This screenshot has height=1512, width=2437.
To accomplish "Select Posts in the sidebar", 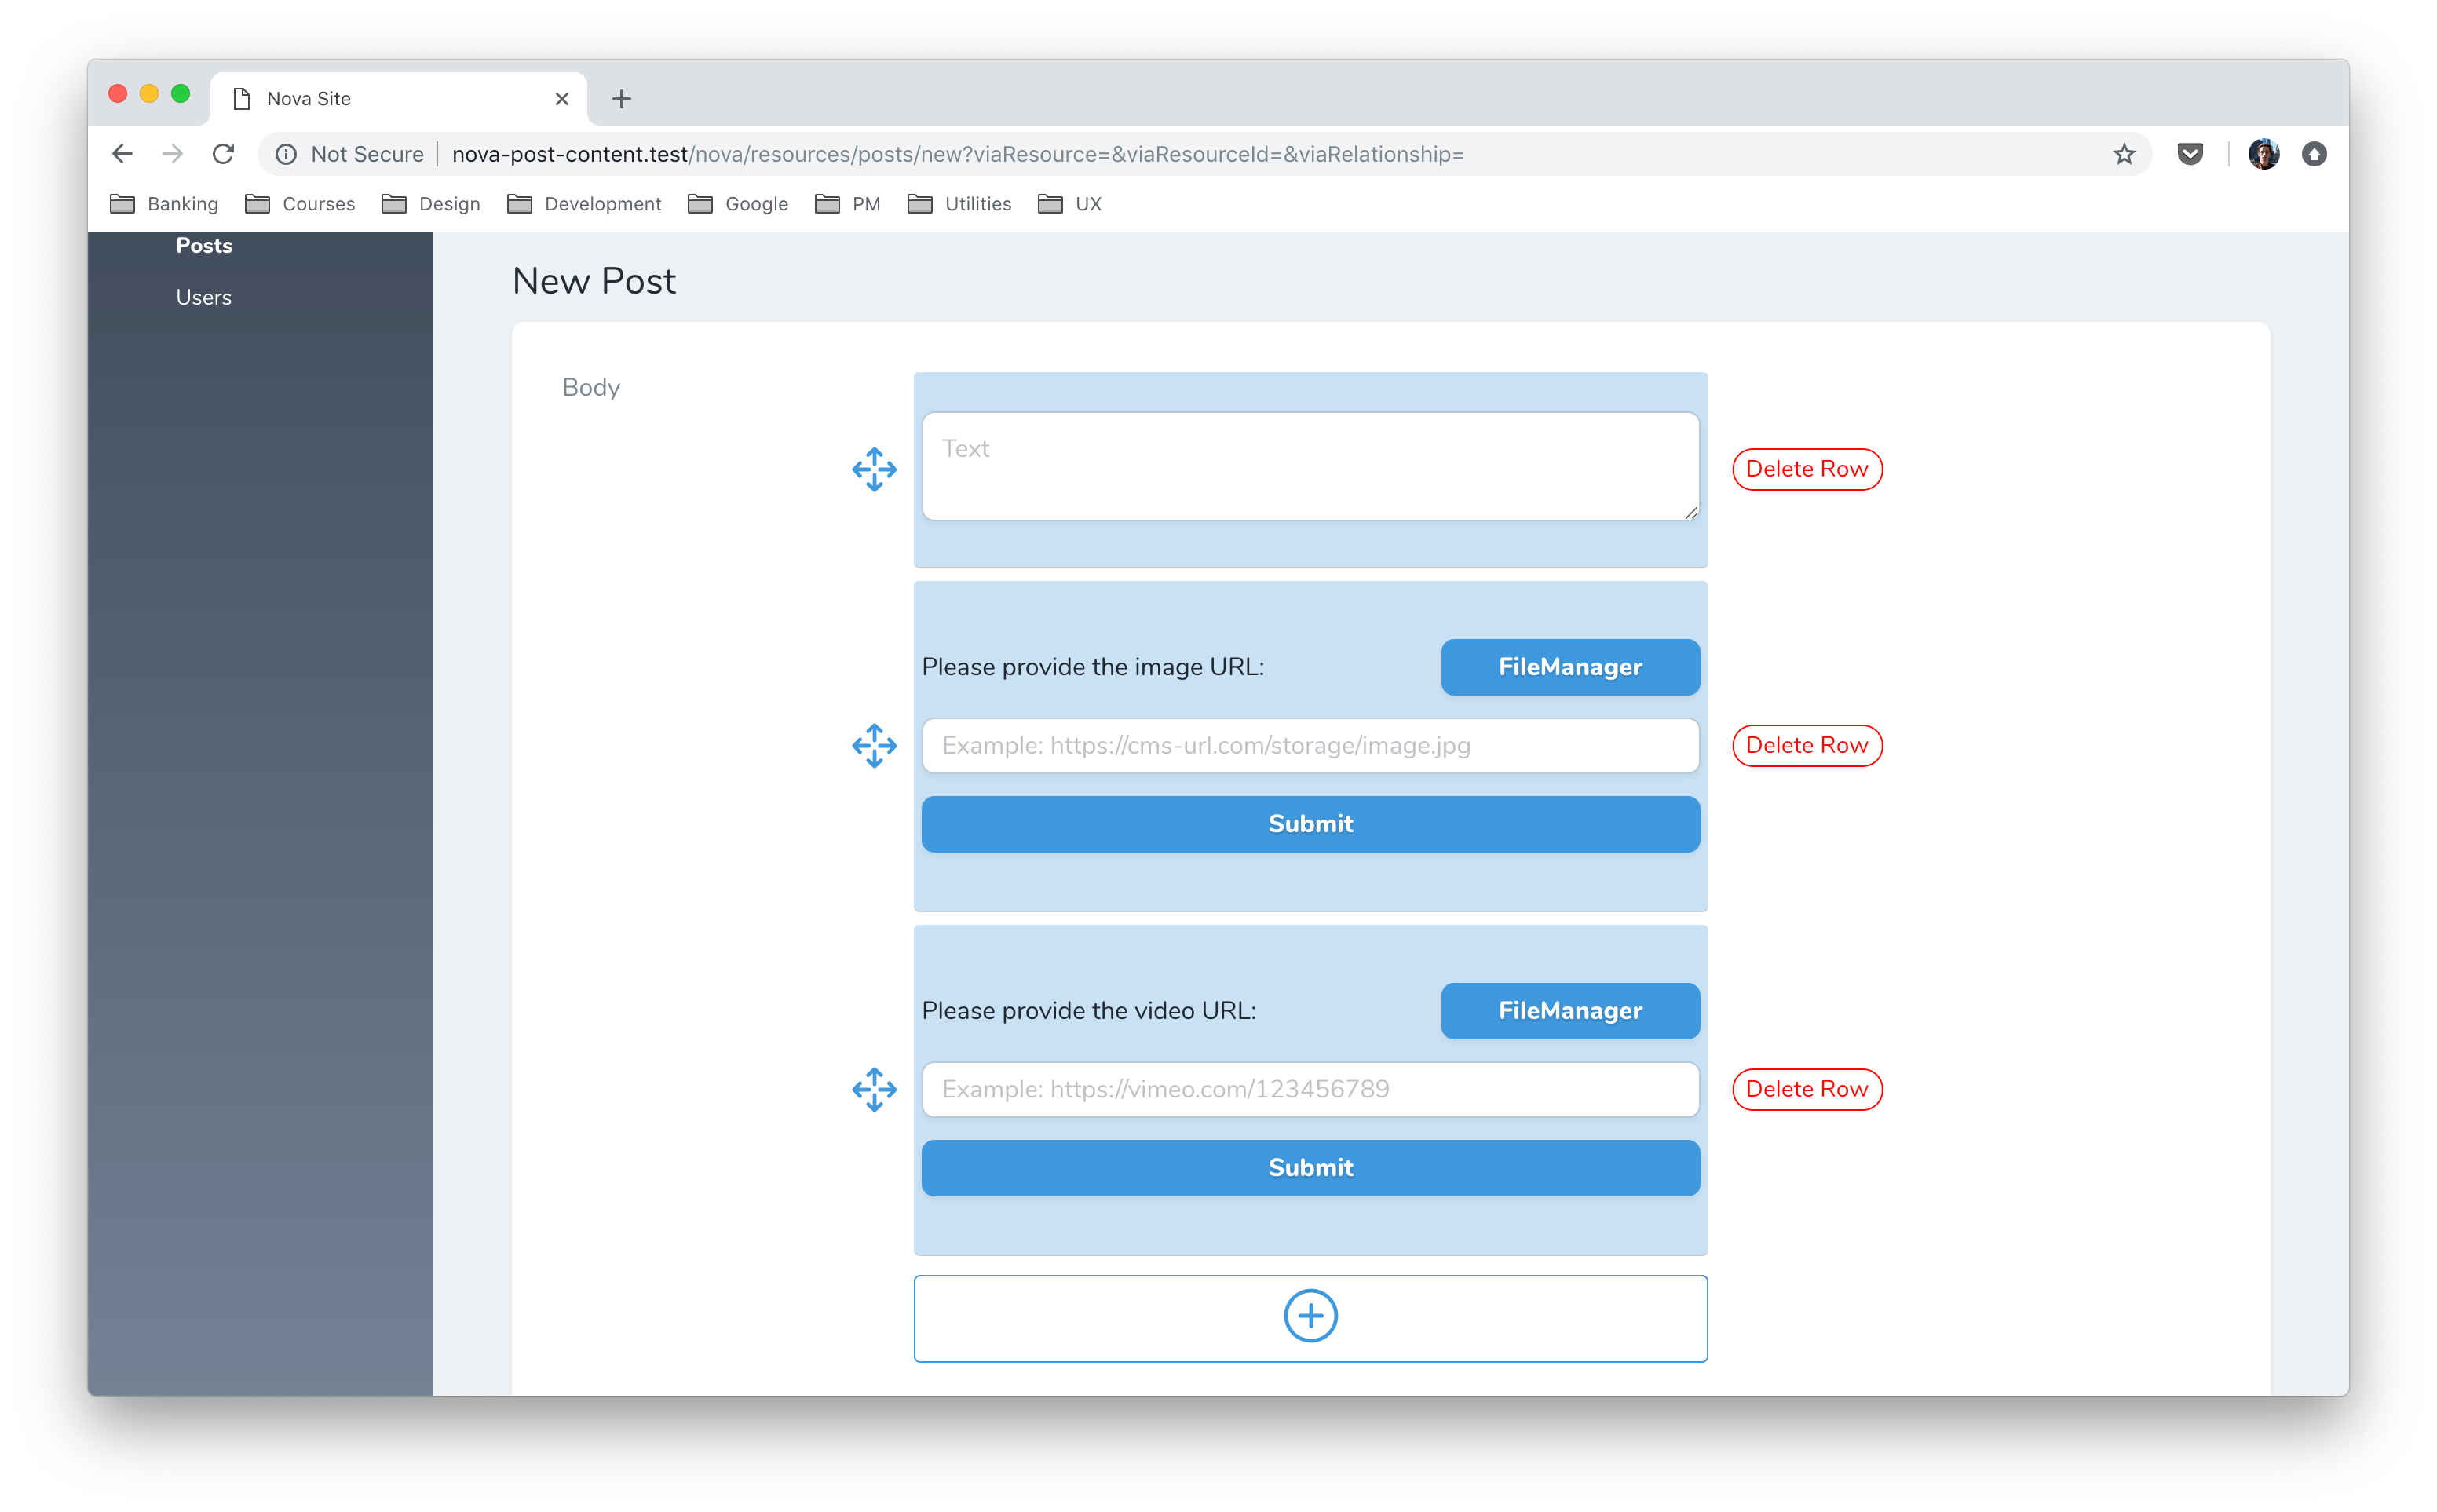I will (203, 245).
